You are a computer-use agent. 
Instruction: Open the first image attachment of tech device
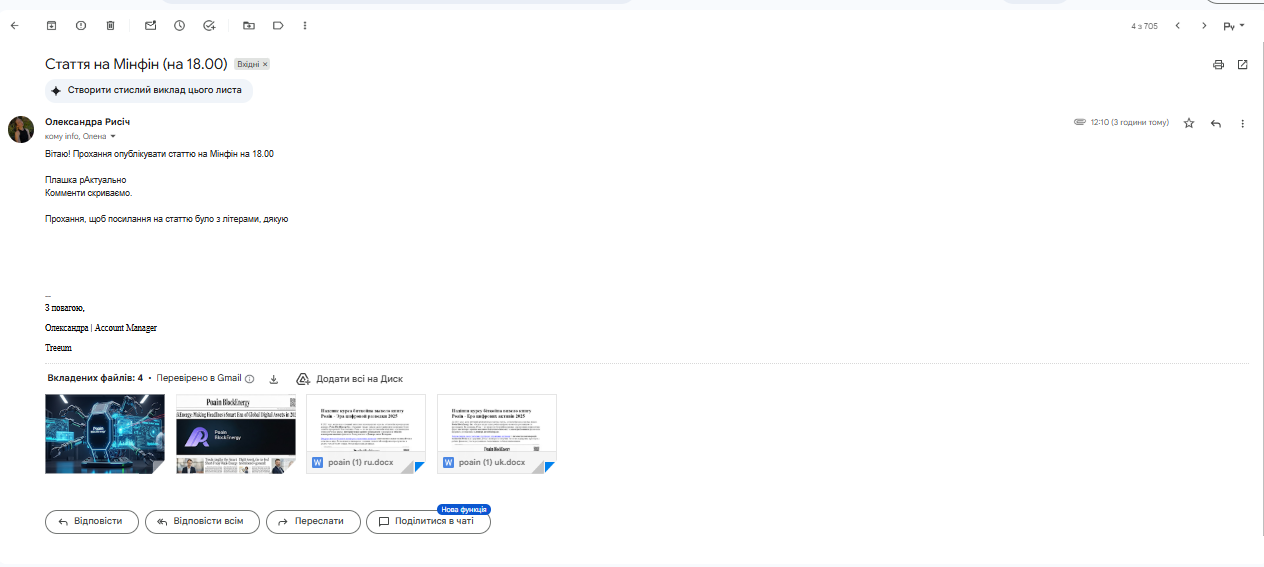[x=105, y=434]
